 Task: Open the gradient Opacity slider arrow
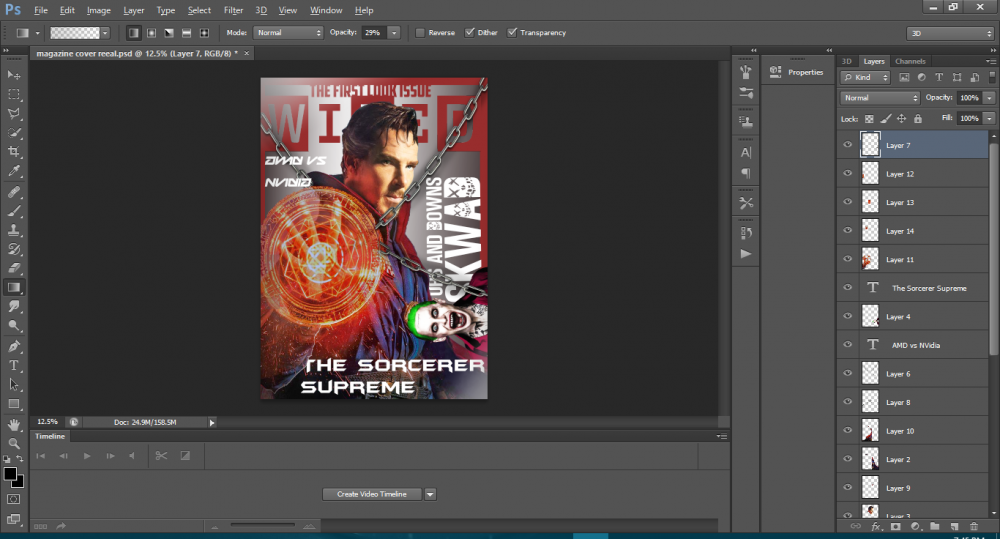394,33
